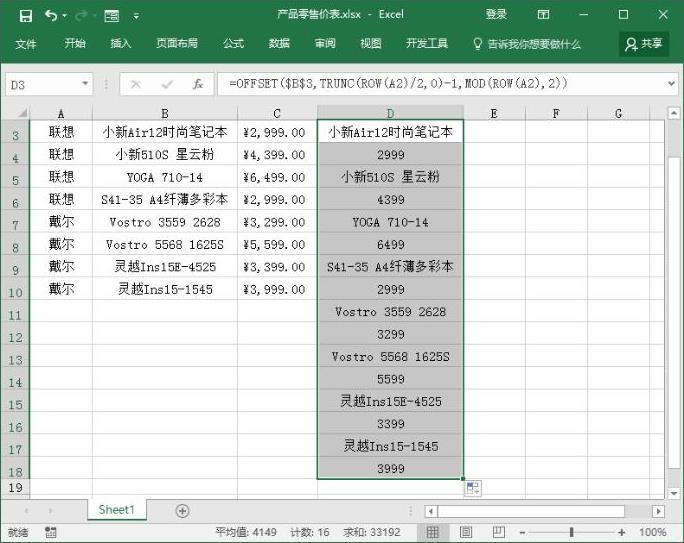This screenshot has width=684, height=543.
Task: Click the form icon in quick access toolbar
Action: pos(112,17)
